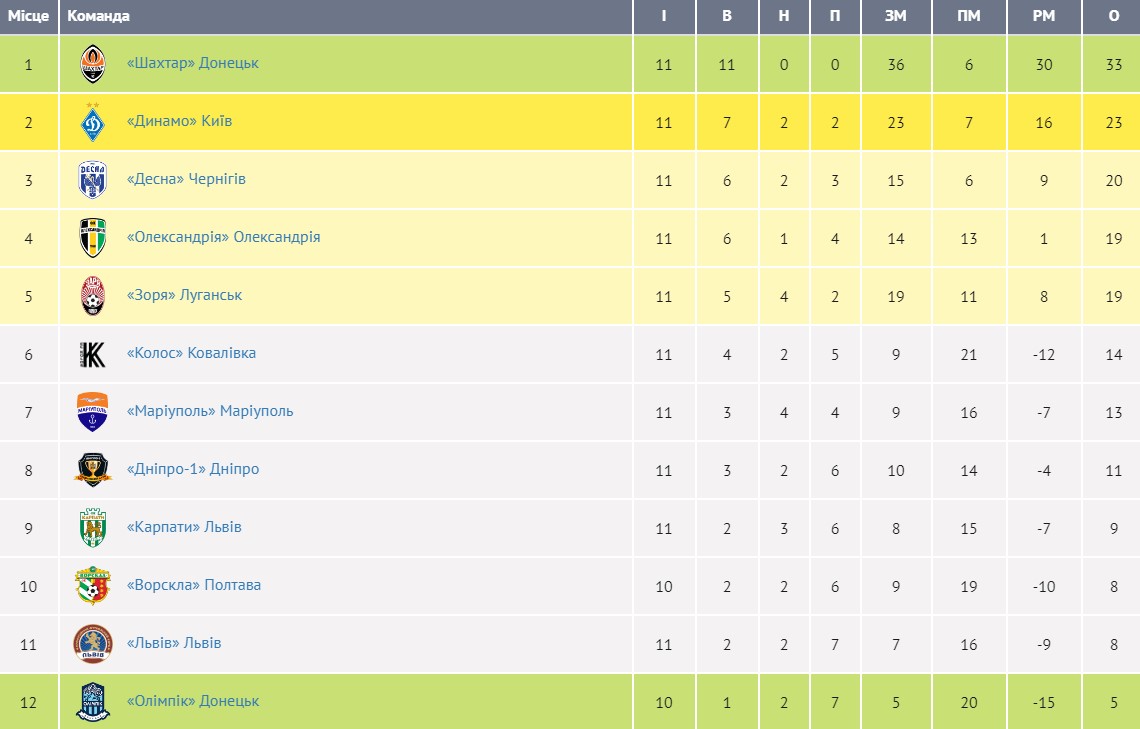The width and height of the screenshot is (1140, 729).
Task: Click the «О» points column header
Action: coord(1114,16)
